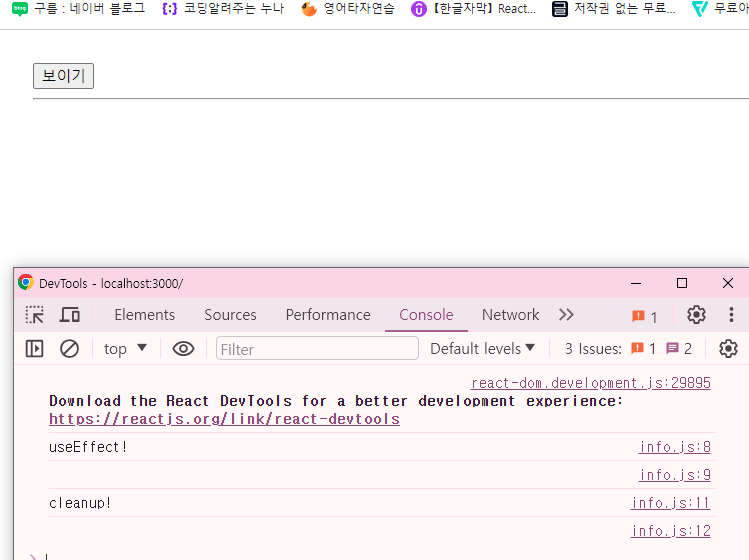Click the orange issue icon beside 3 Issues
This screenshot has width=749, height=560.
(637, 349)
